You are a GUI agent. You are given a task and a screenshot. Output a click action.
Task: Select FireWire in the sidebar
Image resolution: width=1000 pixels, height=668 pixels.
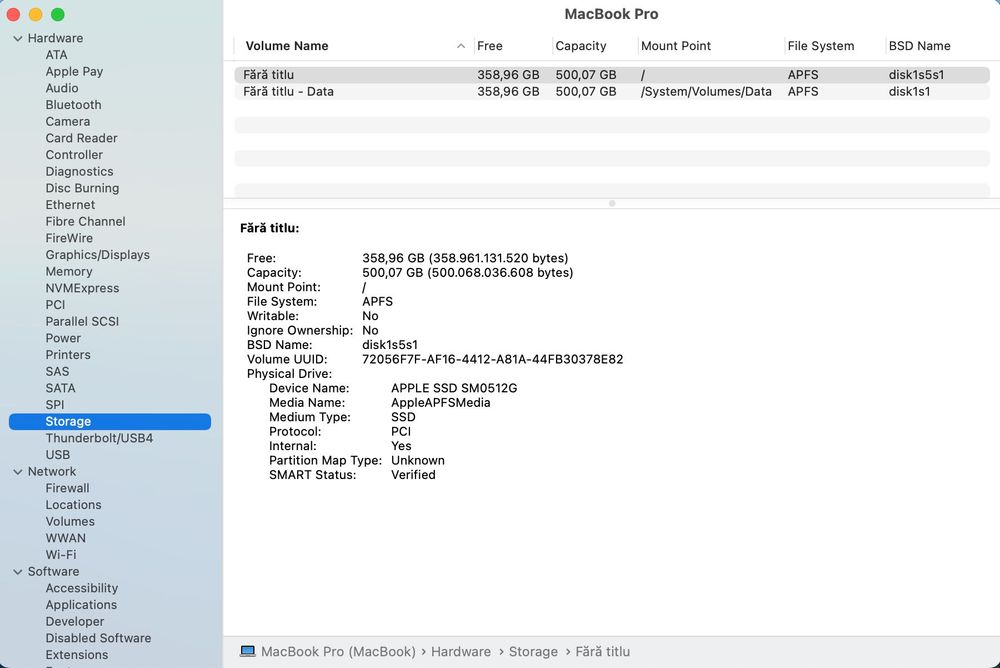pos(69,238)
